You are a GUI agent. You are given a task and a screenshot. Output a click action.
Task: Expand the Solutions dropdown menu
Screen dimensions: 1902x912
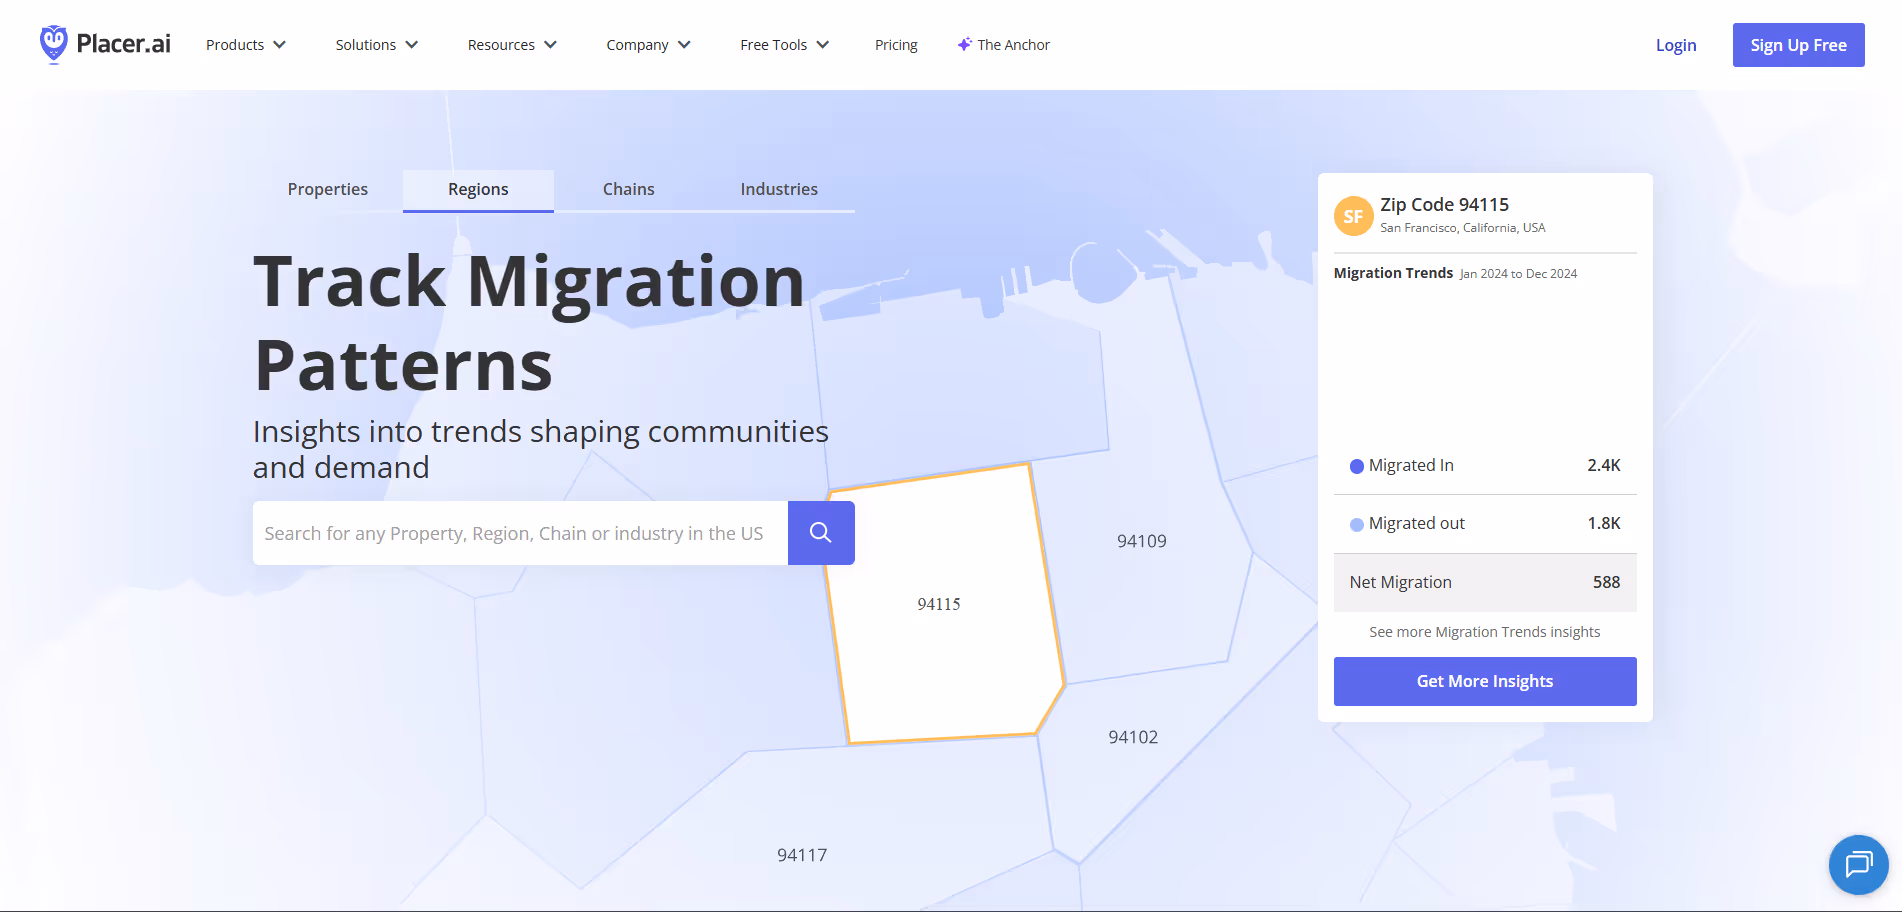377,45
